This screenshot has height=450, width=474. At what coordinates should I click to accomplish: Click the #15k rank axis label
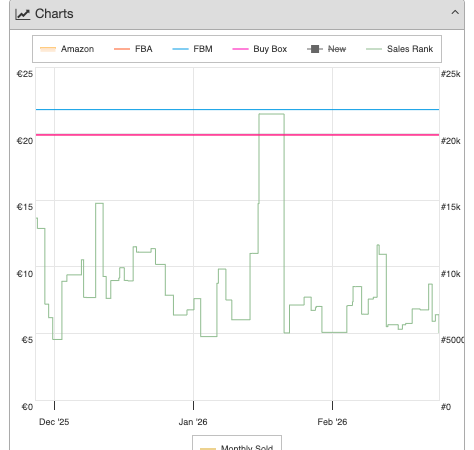coord(450,207)
